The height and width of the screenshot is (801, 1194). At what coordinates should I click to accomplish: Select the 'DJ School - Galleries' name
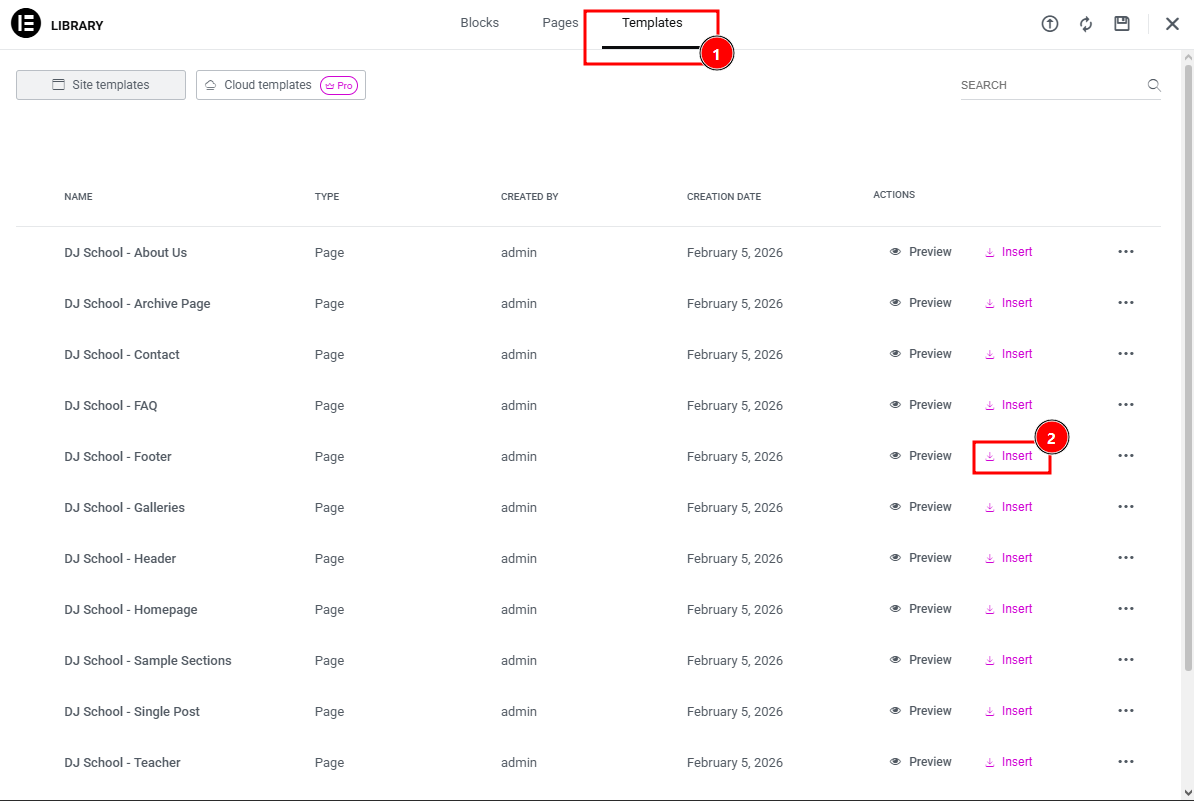(x=125, y=508)
